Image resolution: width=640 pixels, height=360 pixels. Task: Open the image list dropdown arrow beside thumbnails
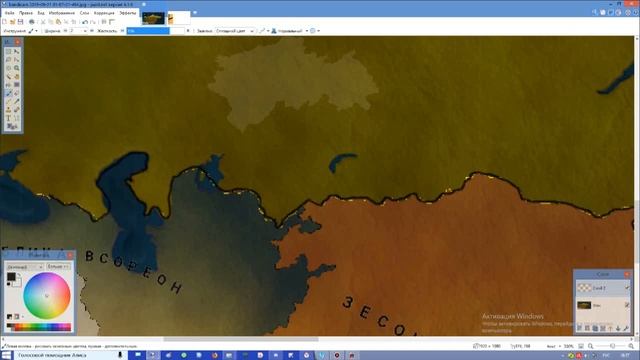(x=195, y=13)
